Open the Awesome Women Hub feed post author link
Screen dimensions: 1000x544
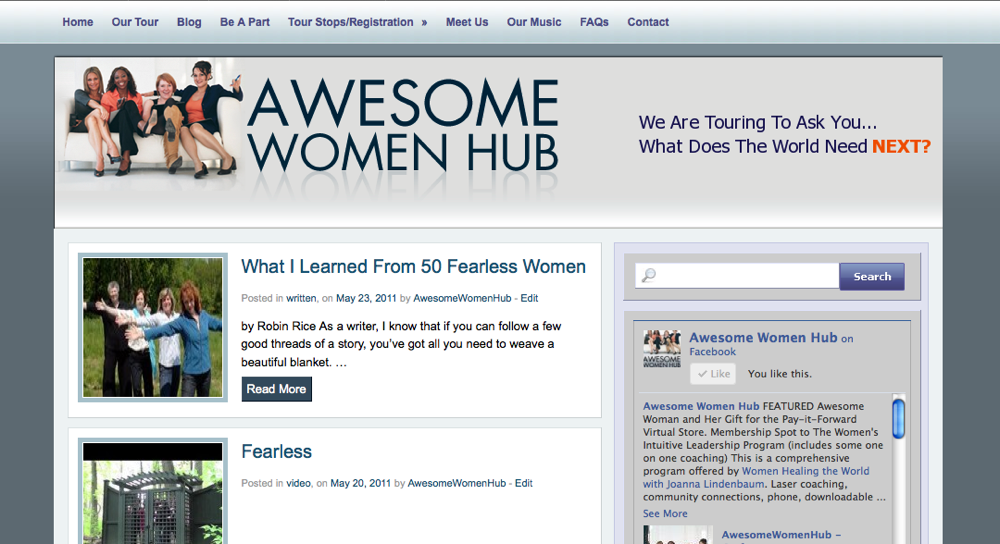pos(701,406)
